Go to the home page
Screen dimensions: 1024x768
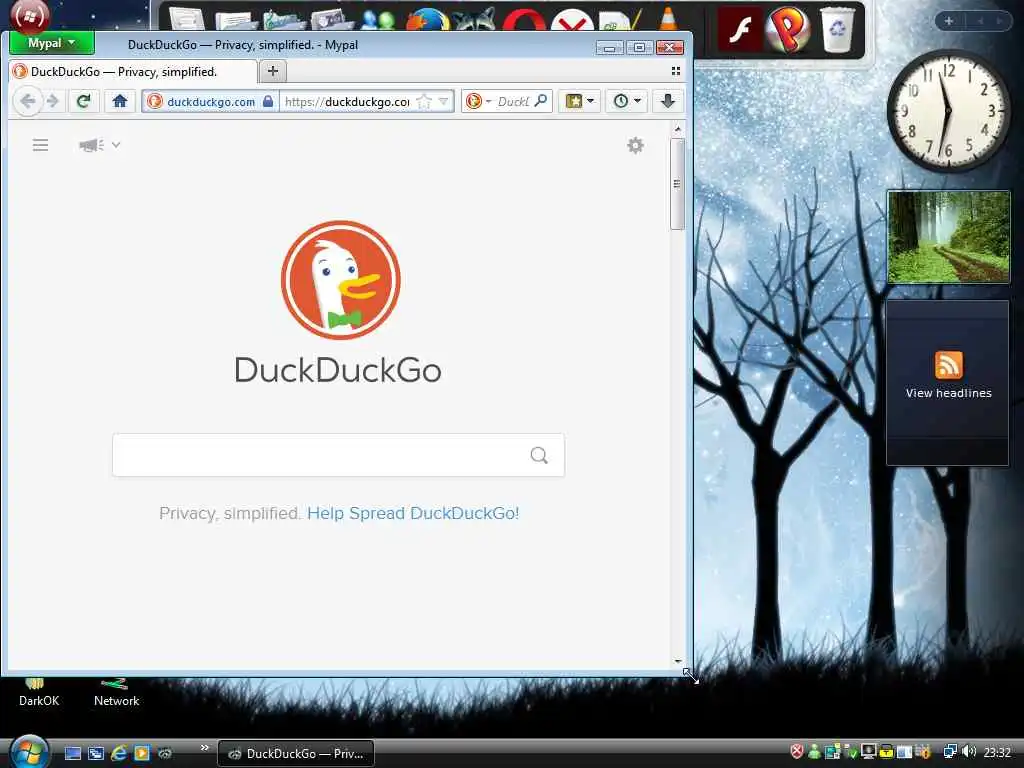click(x=120, y=101)
